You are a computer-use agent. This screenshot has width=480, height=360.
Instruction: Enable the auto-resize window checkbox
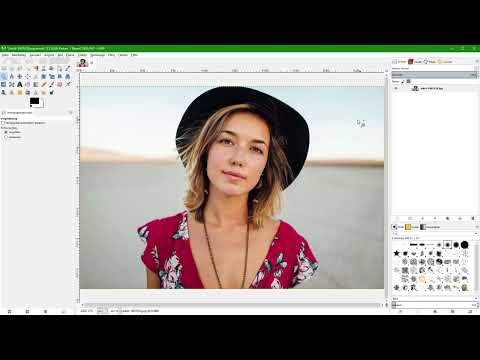(3, 123)
